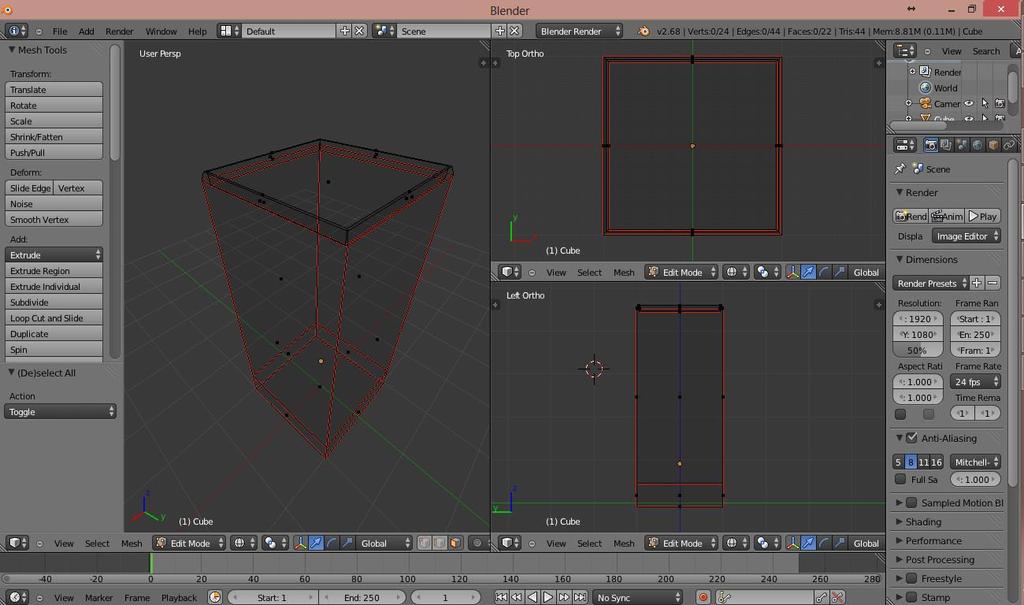Select rotate manipulator arc in User Persp header
Image resolution: width=1024 pixels, height=605 pixels.
click(x=332, y=543)
